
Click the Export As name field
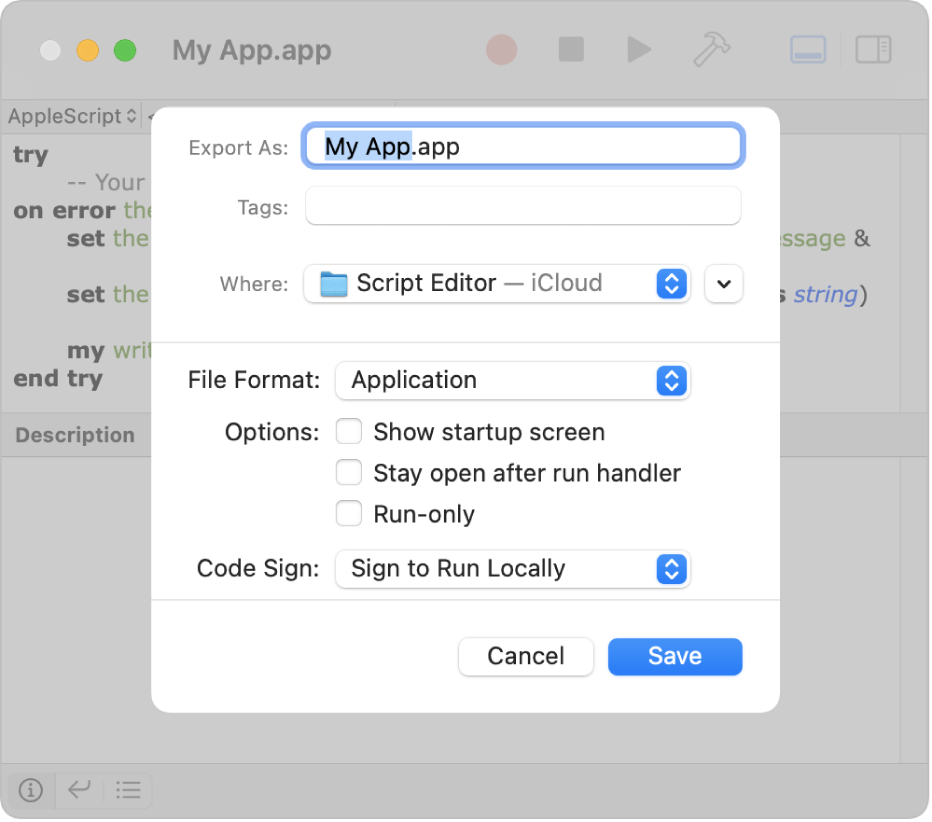click(523, 146)
